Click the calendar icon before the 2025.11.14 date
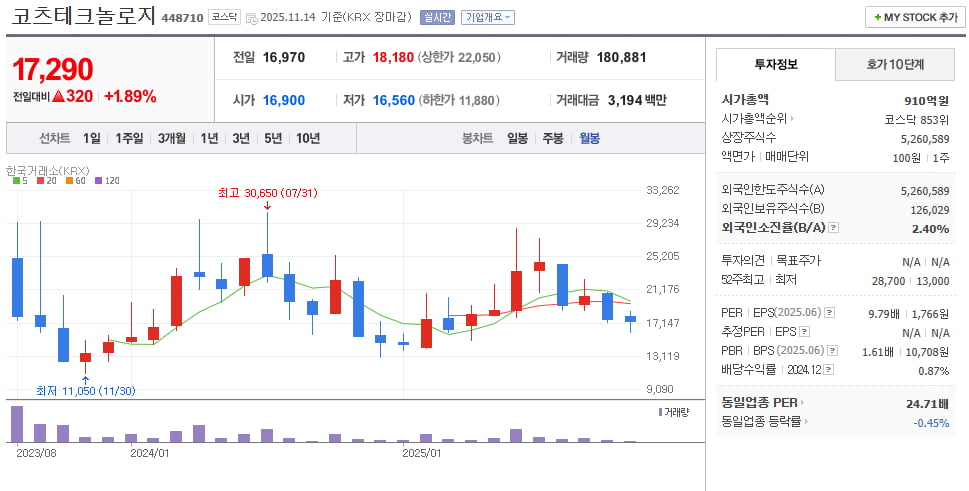 [x=250, y=17]
